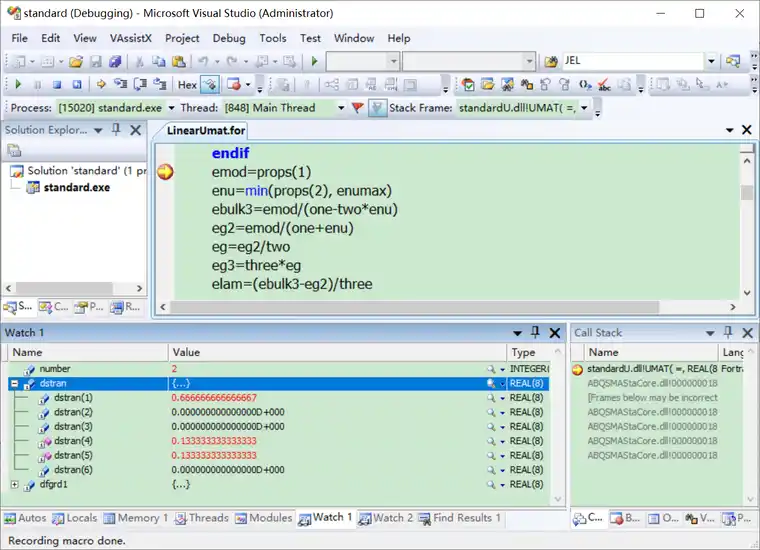Open the File menu
The width and height of the screenshot is (760, 550).
(x=19, y=38)
